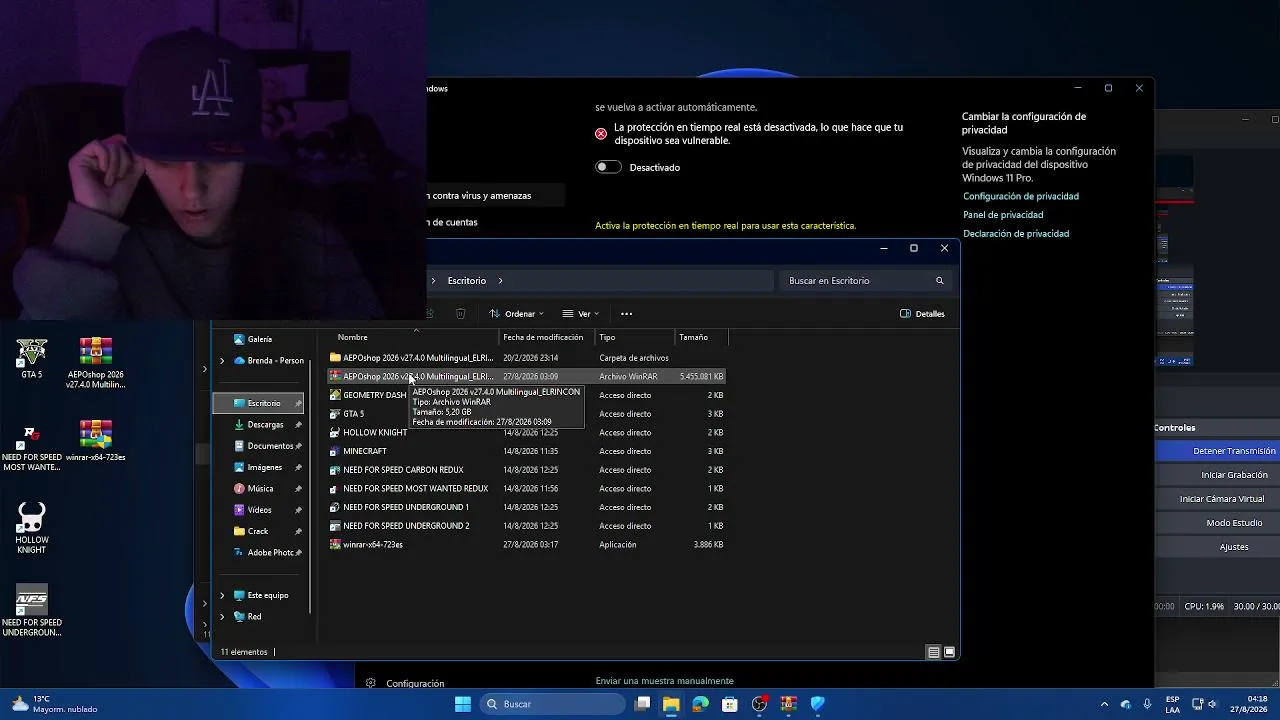Open the Ordenar sort dropdown
This screenshot has width=1280, height=720.
pos(516,314)
